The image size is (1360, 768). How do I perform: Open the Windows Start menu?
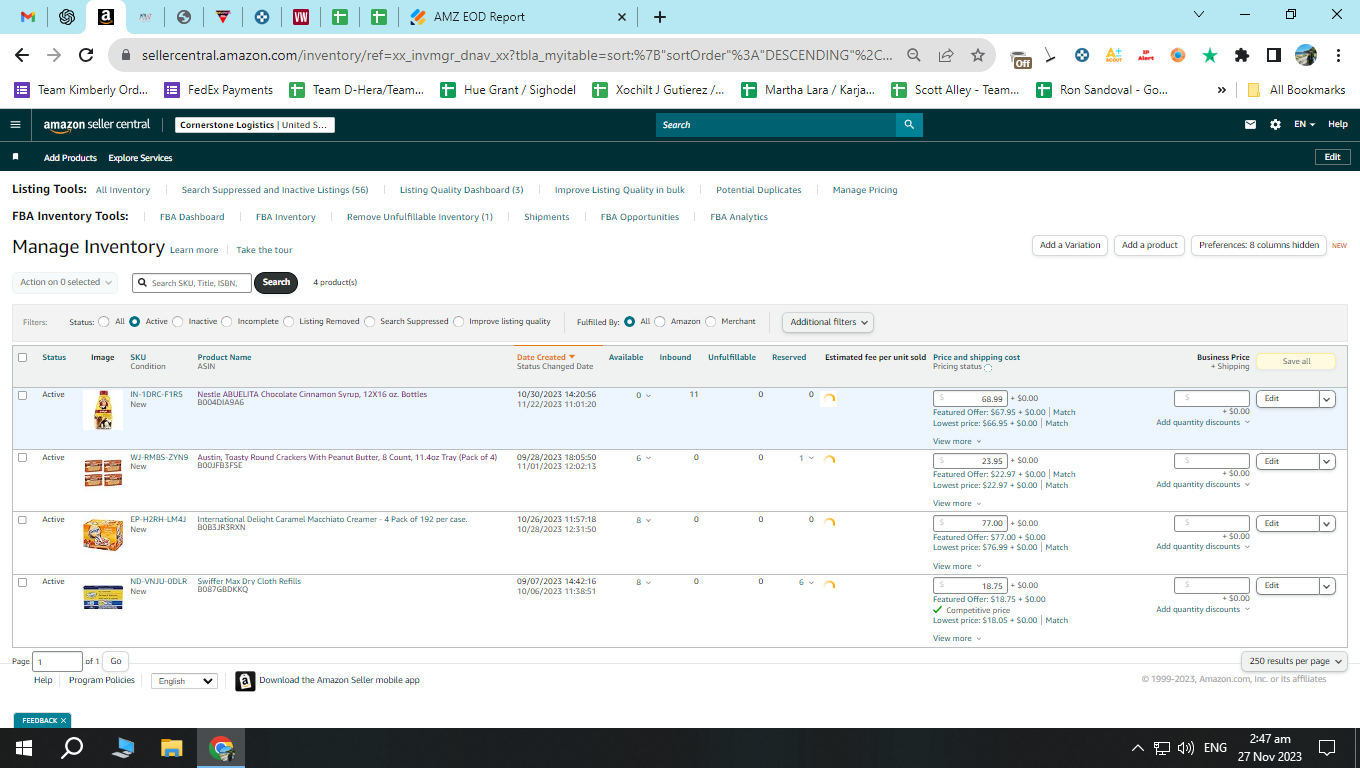point(24,748)
